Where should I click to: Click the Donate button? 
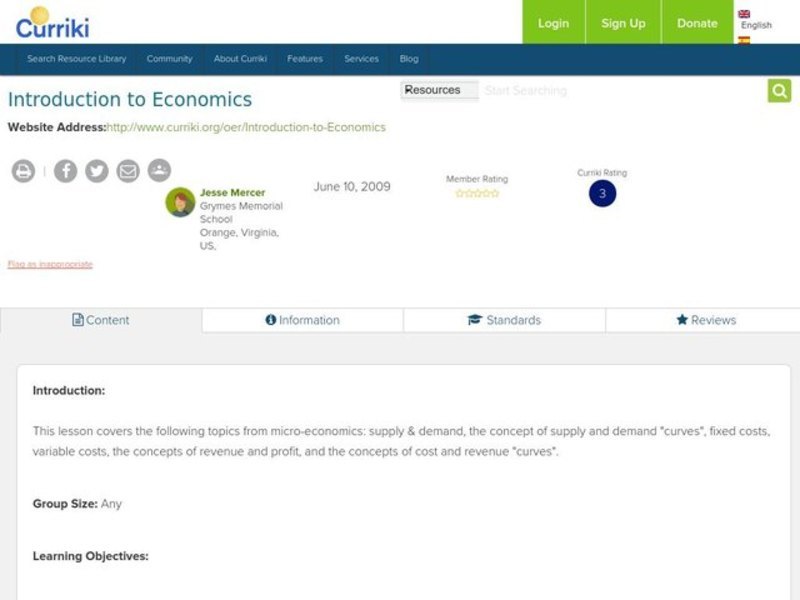pyautogui.click(x=697, y=23)
